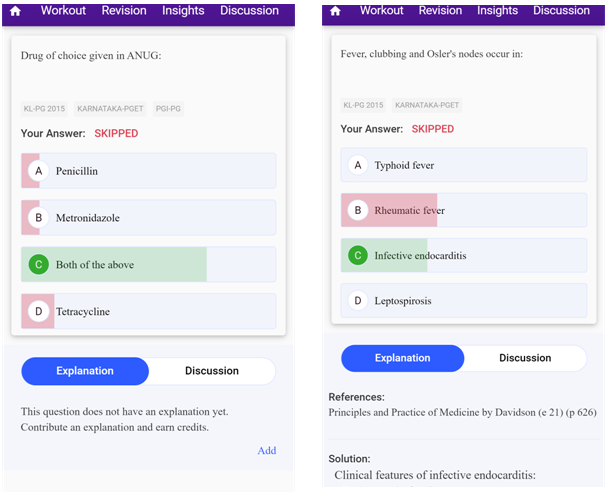Click KL-PG 2015 tag in left panel

44,109
